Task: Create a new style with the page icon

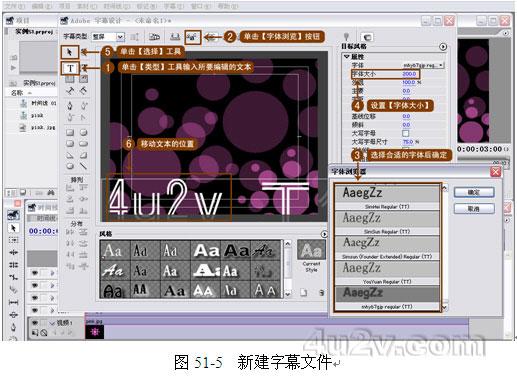Action: (x=303, y=293)
